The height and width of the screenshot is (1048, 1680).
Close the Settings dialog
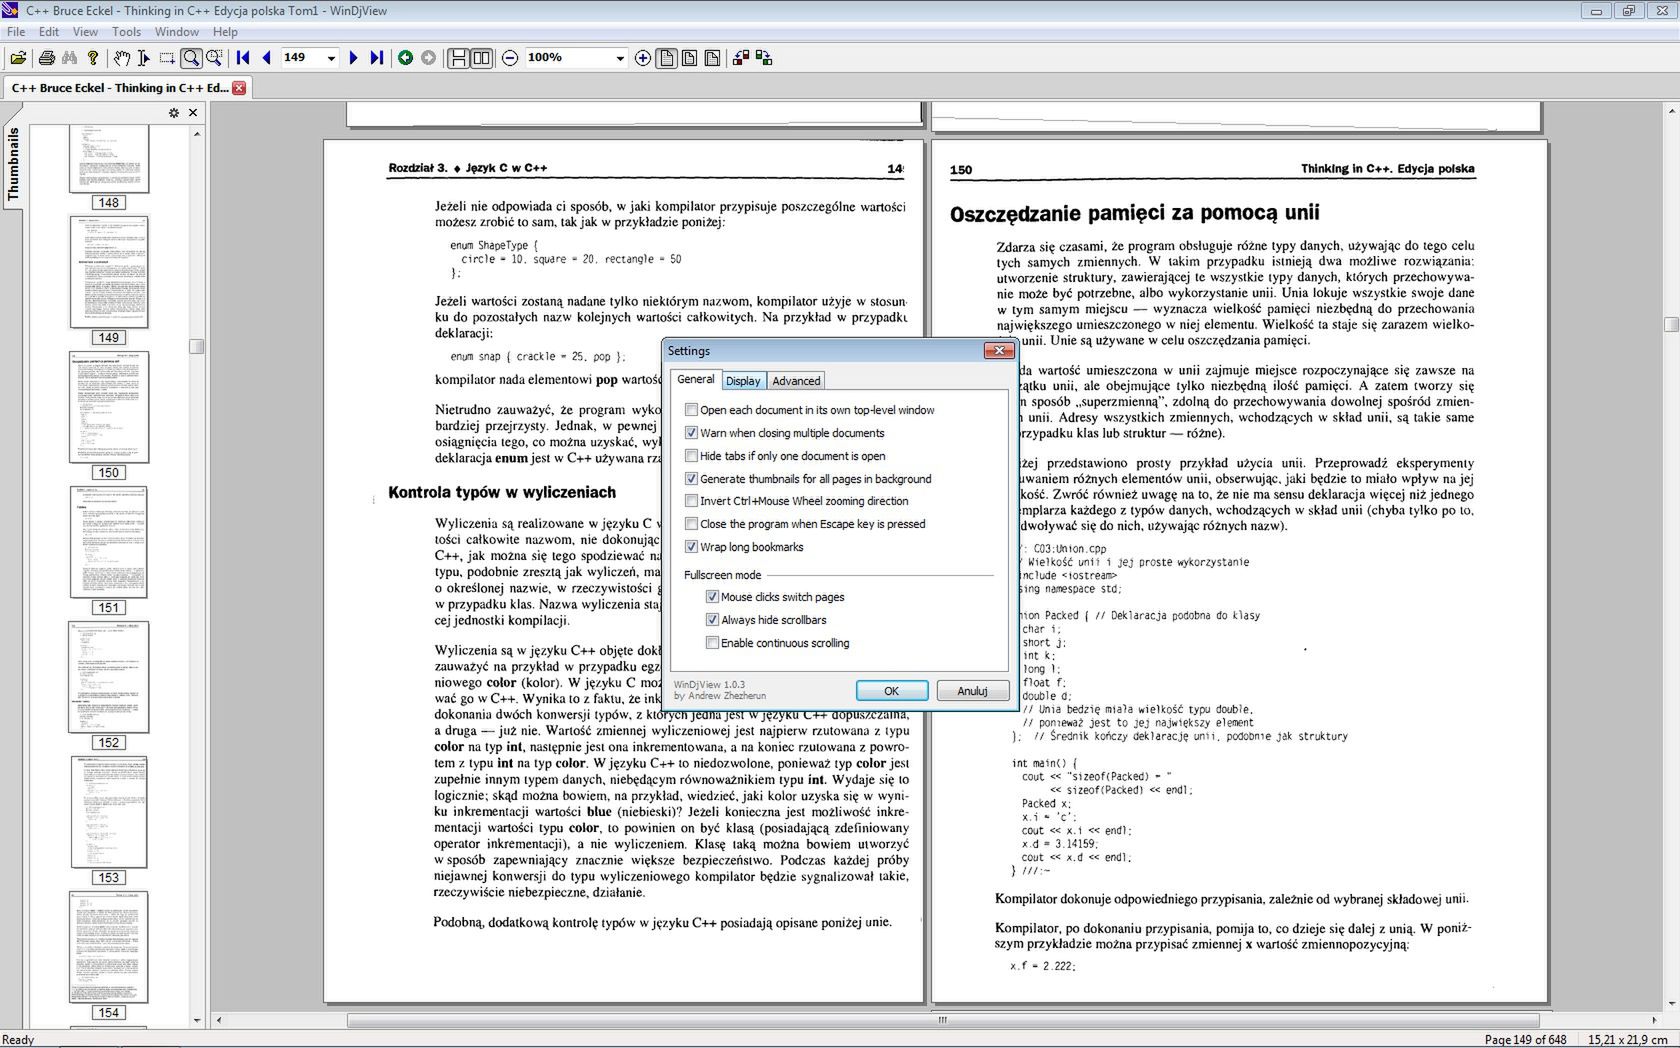[998, 350]
